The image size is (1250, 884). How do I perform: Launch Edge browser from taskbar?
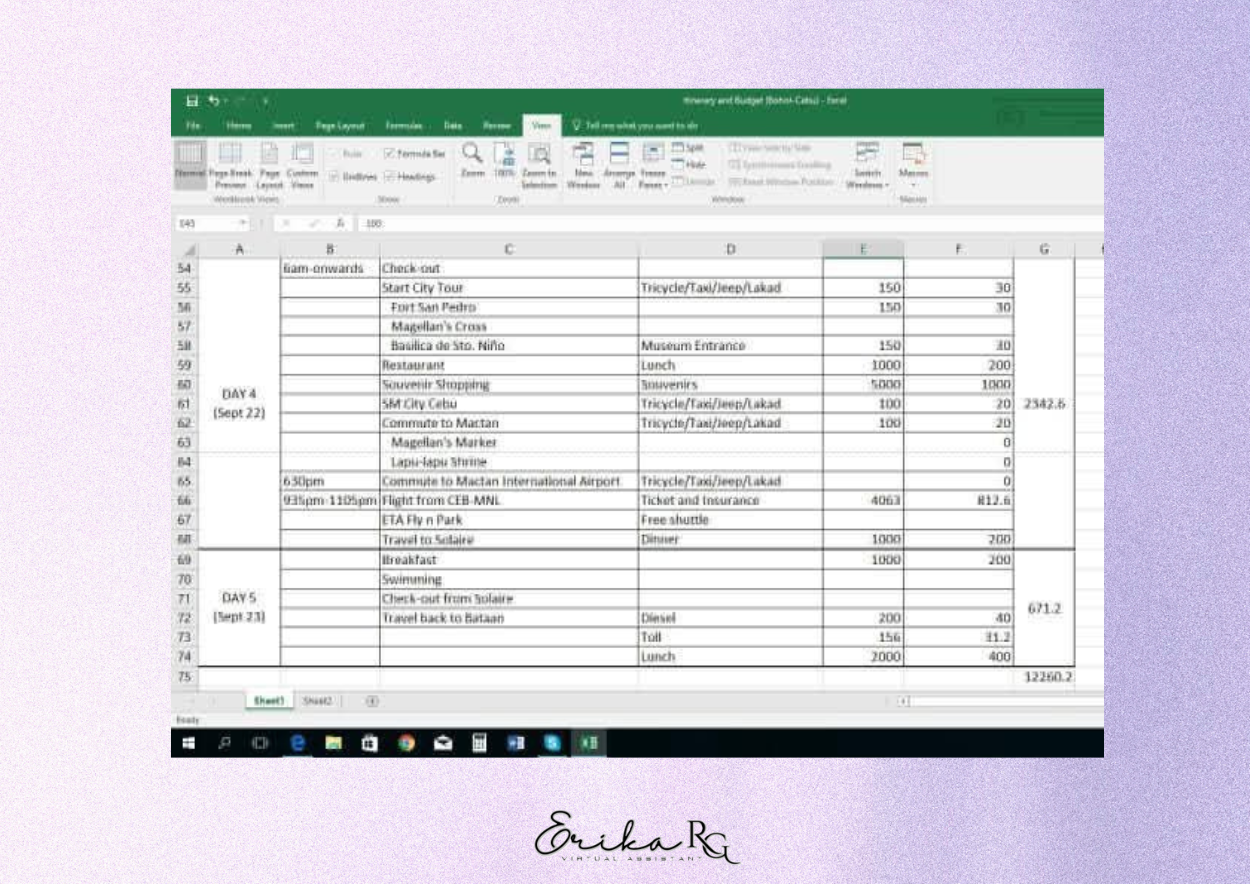point(297,743)
